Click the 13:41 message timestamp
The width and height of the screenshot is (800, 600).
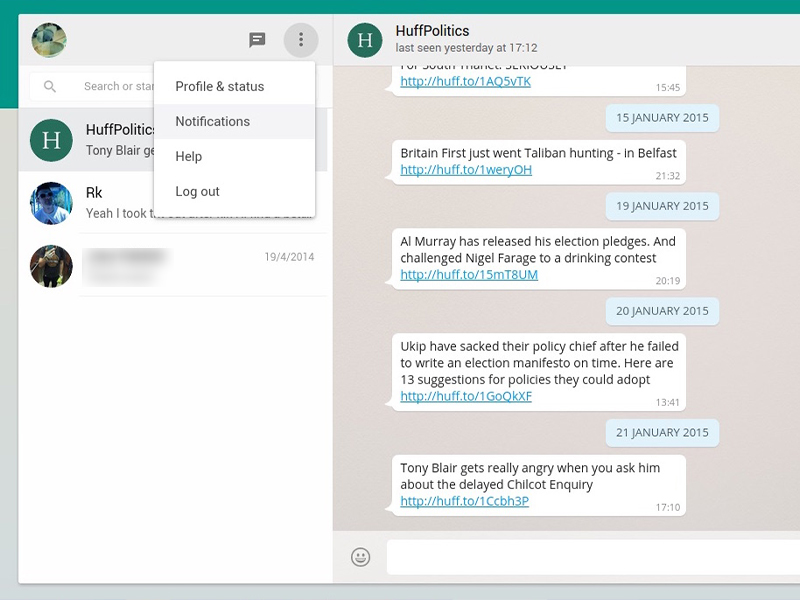[x=667, y=403]
